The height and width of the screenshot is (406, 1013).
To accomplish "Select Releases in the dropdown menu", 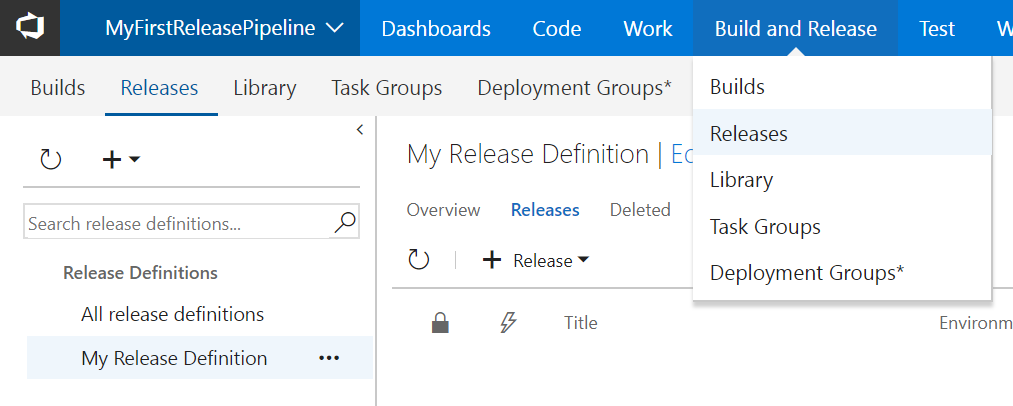I will [748, 133].
